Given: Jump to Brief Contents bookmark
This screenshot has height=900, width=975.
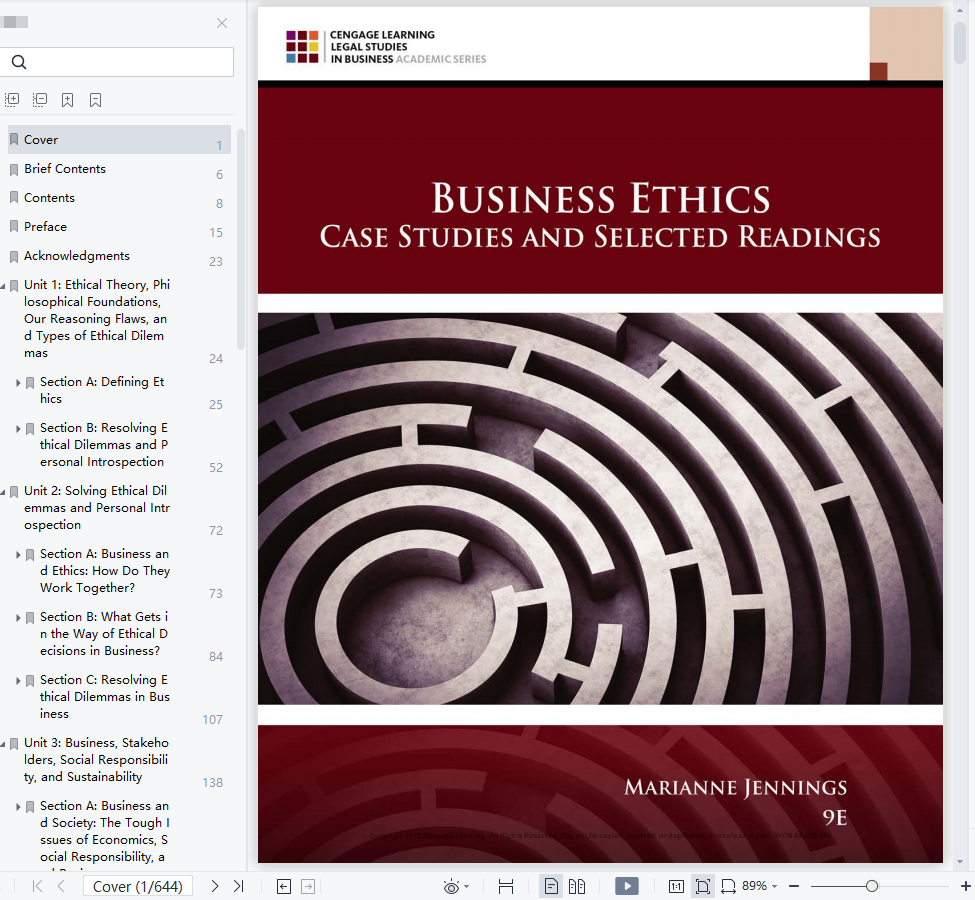Looking at the screenshot, I should point(65,169).
